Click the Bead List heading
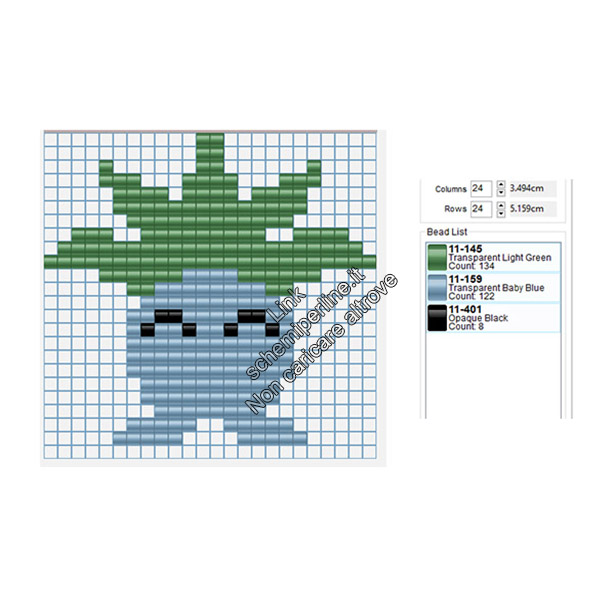This screenshot has height=600, width=600. 447,232
